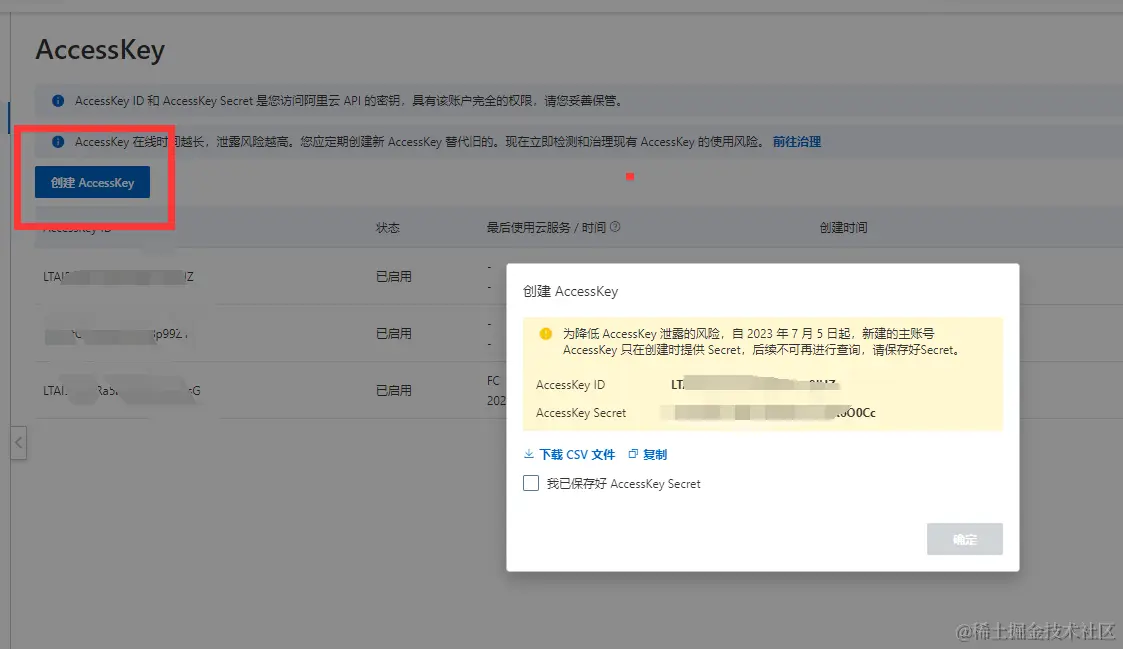Screen dimensions: 1123x649
Task: Copy the AccessKey with the 复制 link
Action: click(x=655, y=454)
